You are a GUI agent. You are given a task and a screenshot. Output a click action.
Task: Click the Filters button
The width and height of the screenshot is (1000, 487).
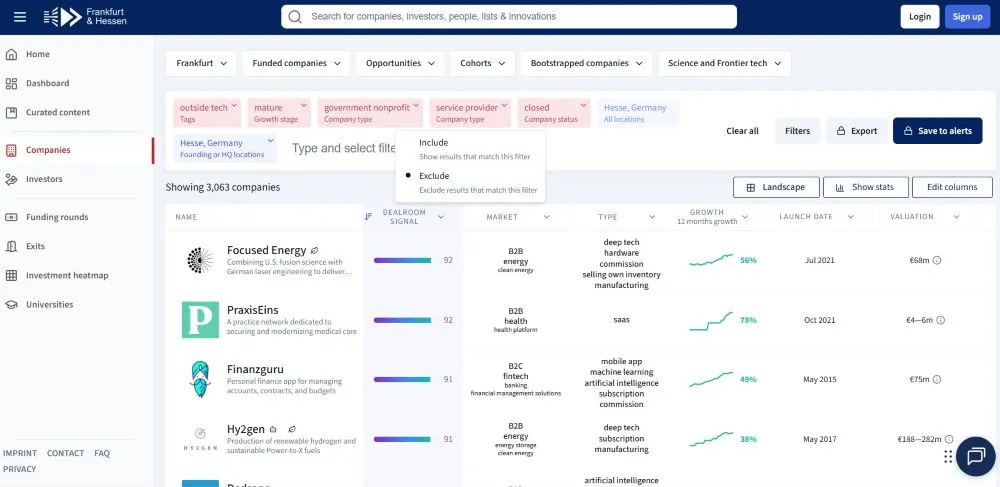(x=797, y=131)
